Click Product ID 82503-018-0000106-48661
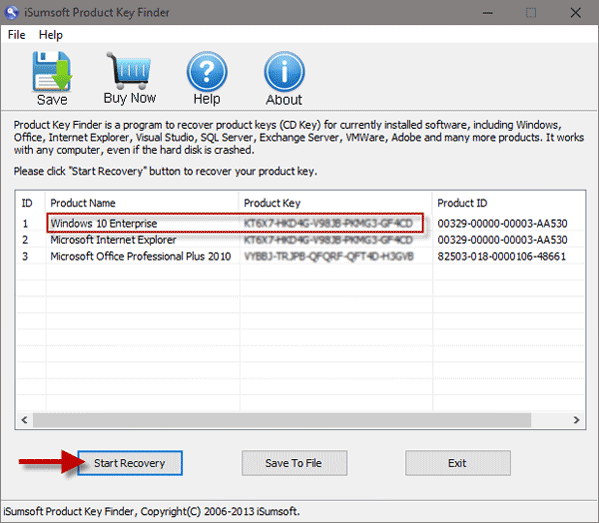The width and height of the screenshot is (599, 523). click(x=502, y=256)
